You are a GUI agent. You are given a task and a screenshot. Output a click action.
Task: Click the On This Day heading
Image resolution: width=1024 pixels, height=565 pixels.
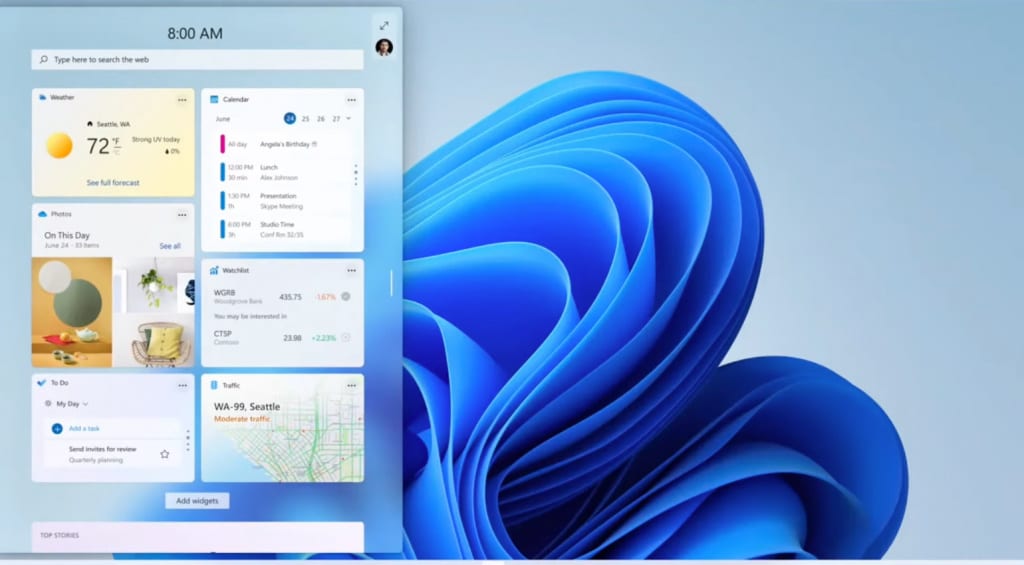67,235
